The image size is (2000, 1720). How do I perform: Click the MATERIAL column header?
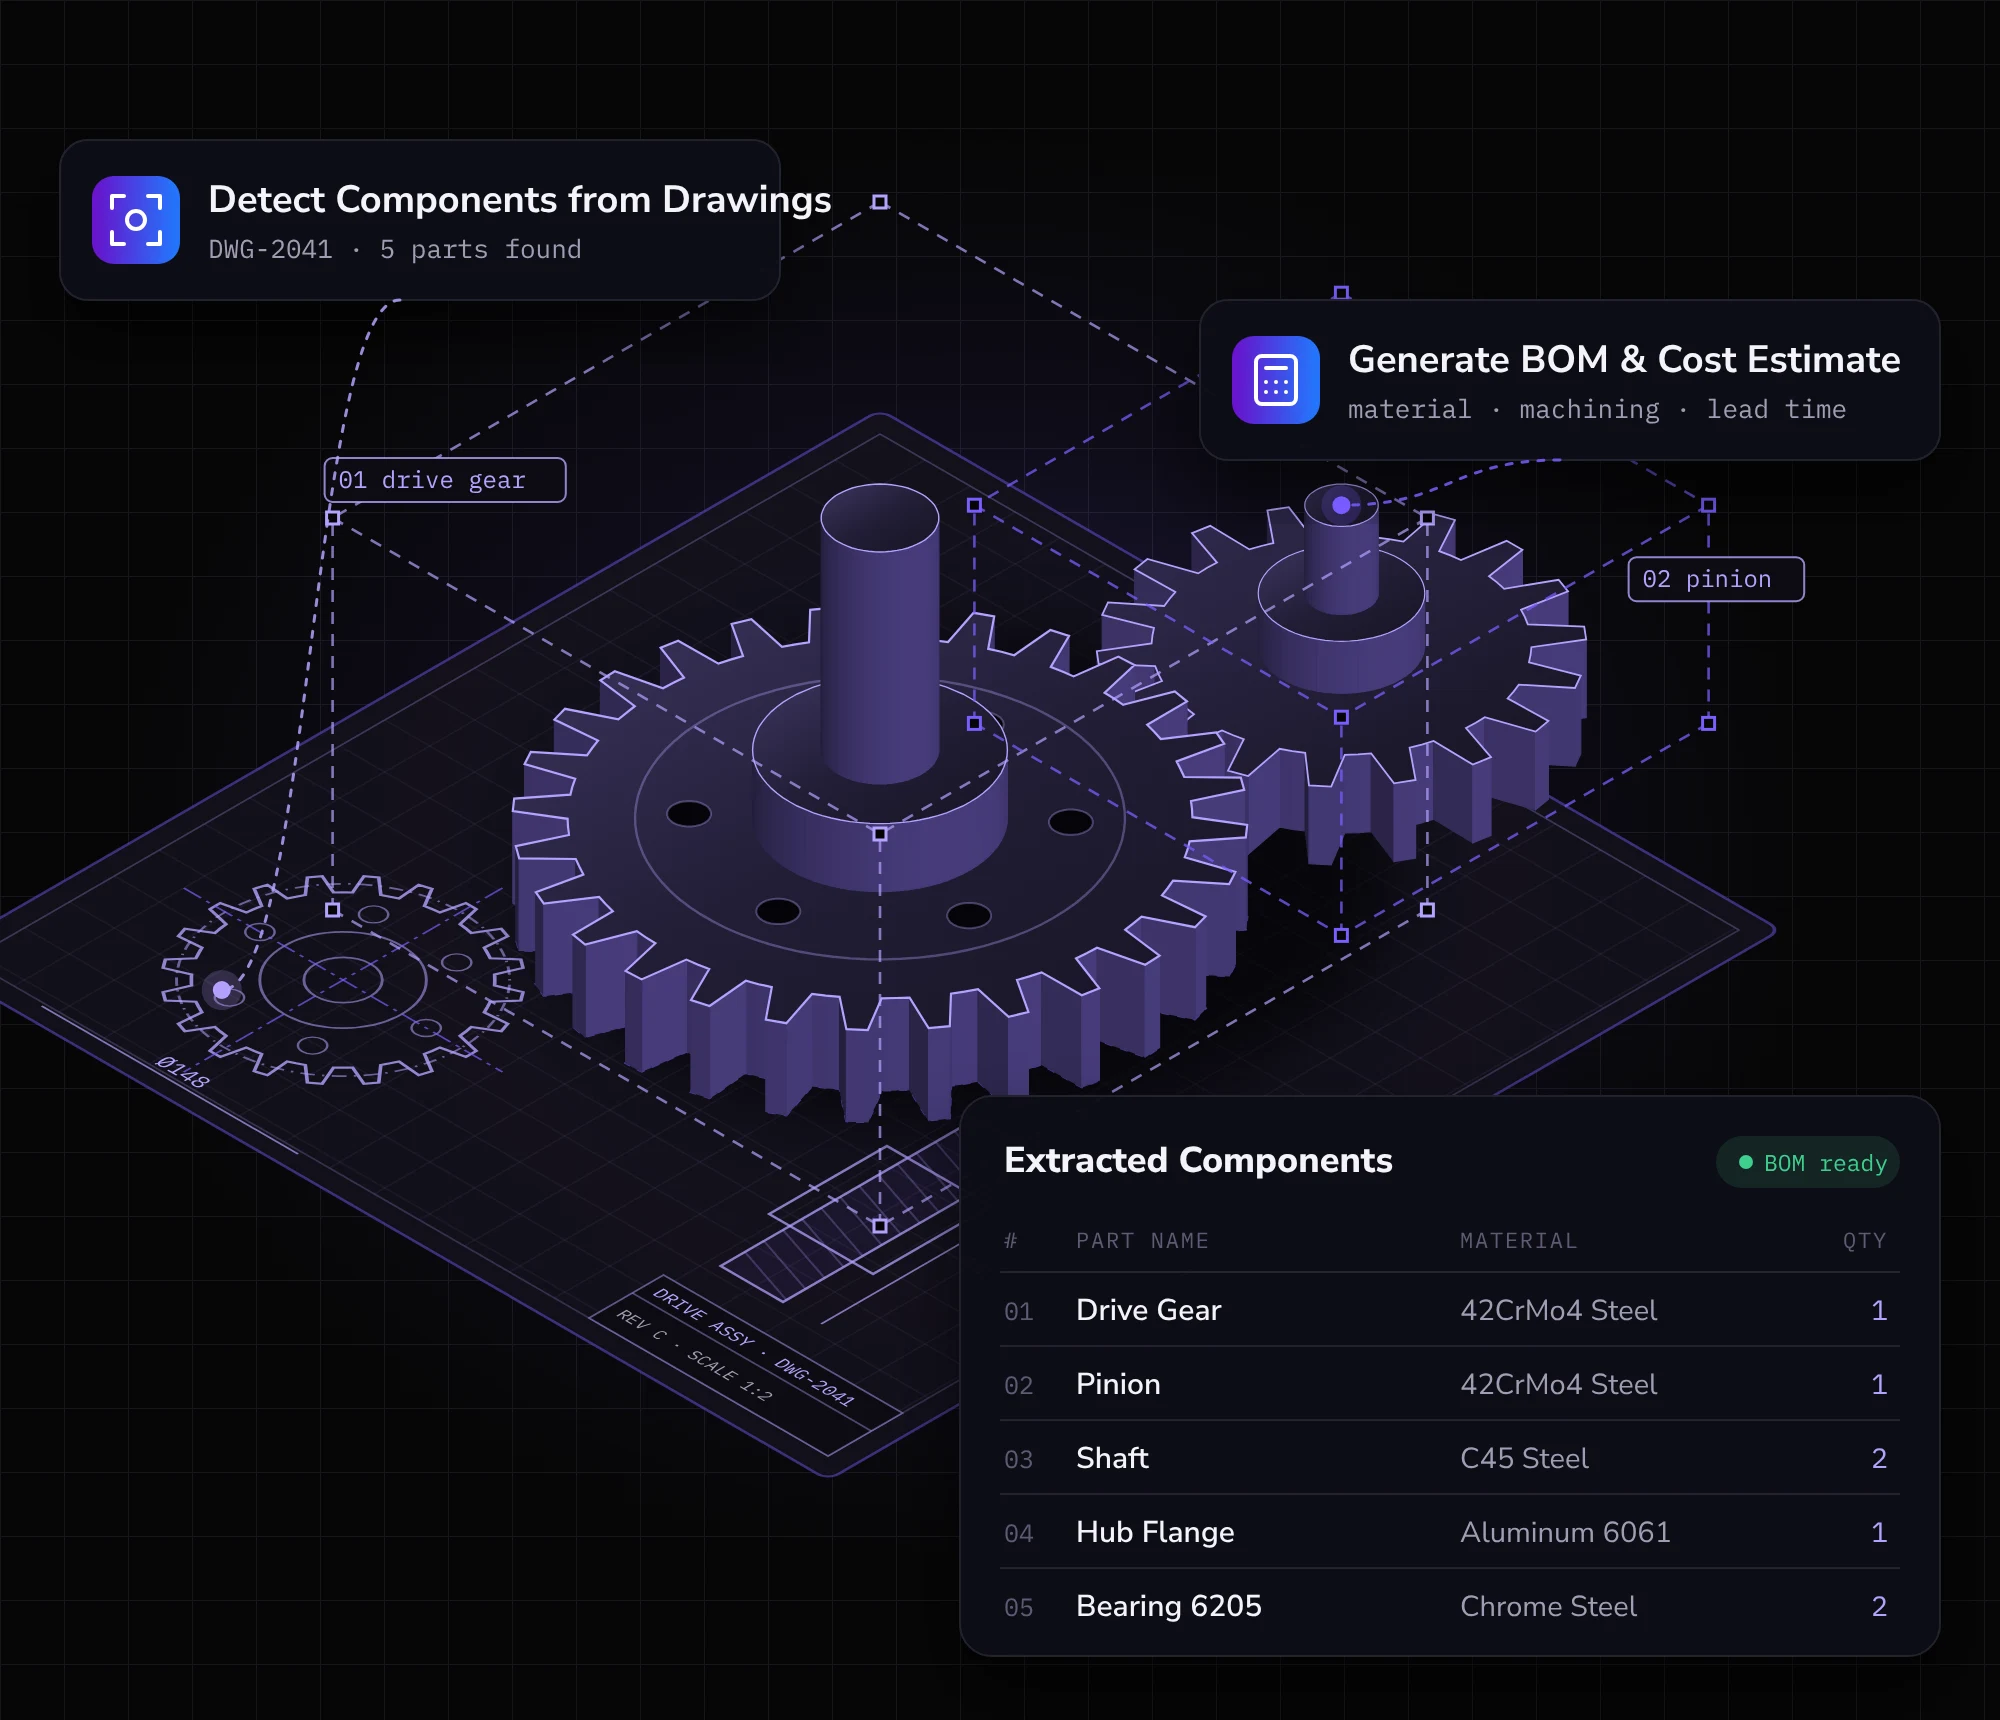click(1518, 1241)
